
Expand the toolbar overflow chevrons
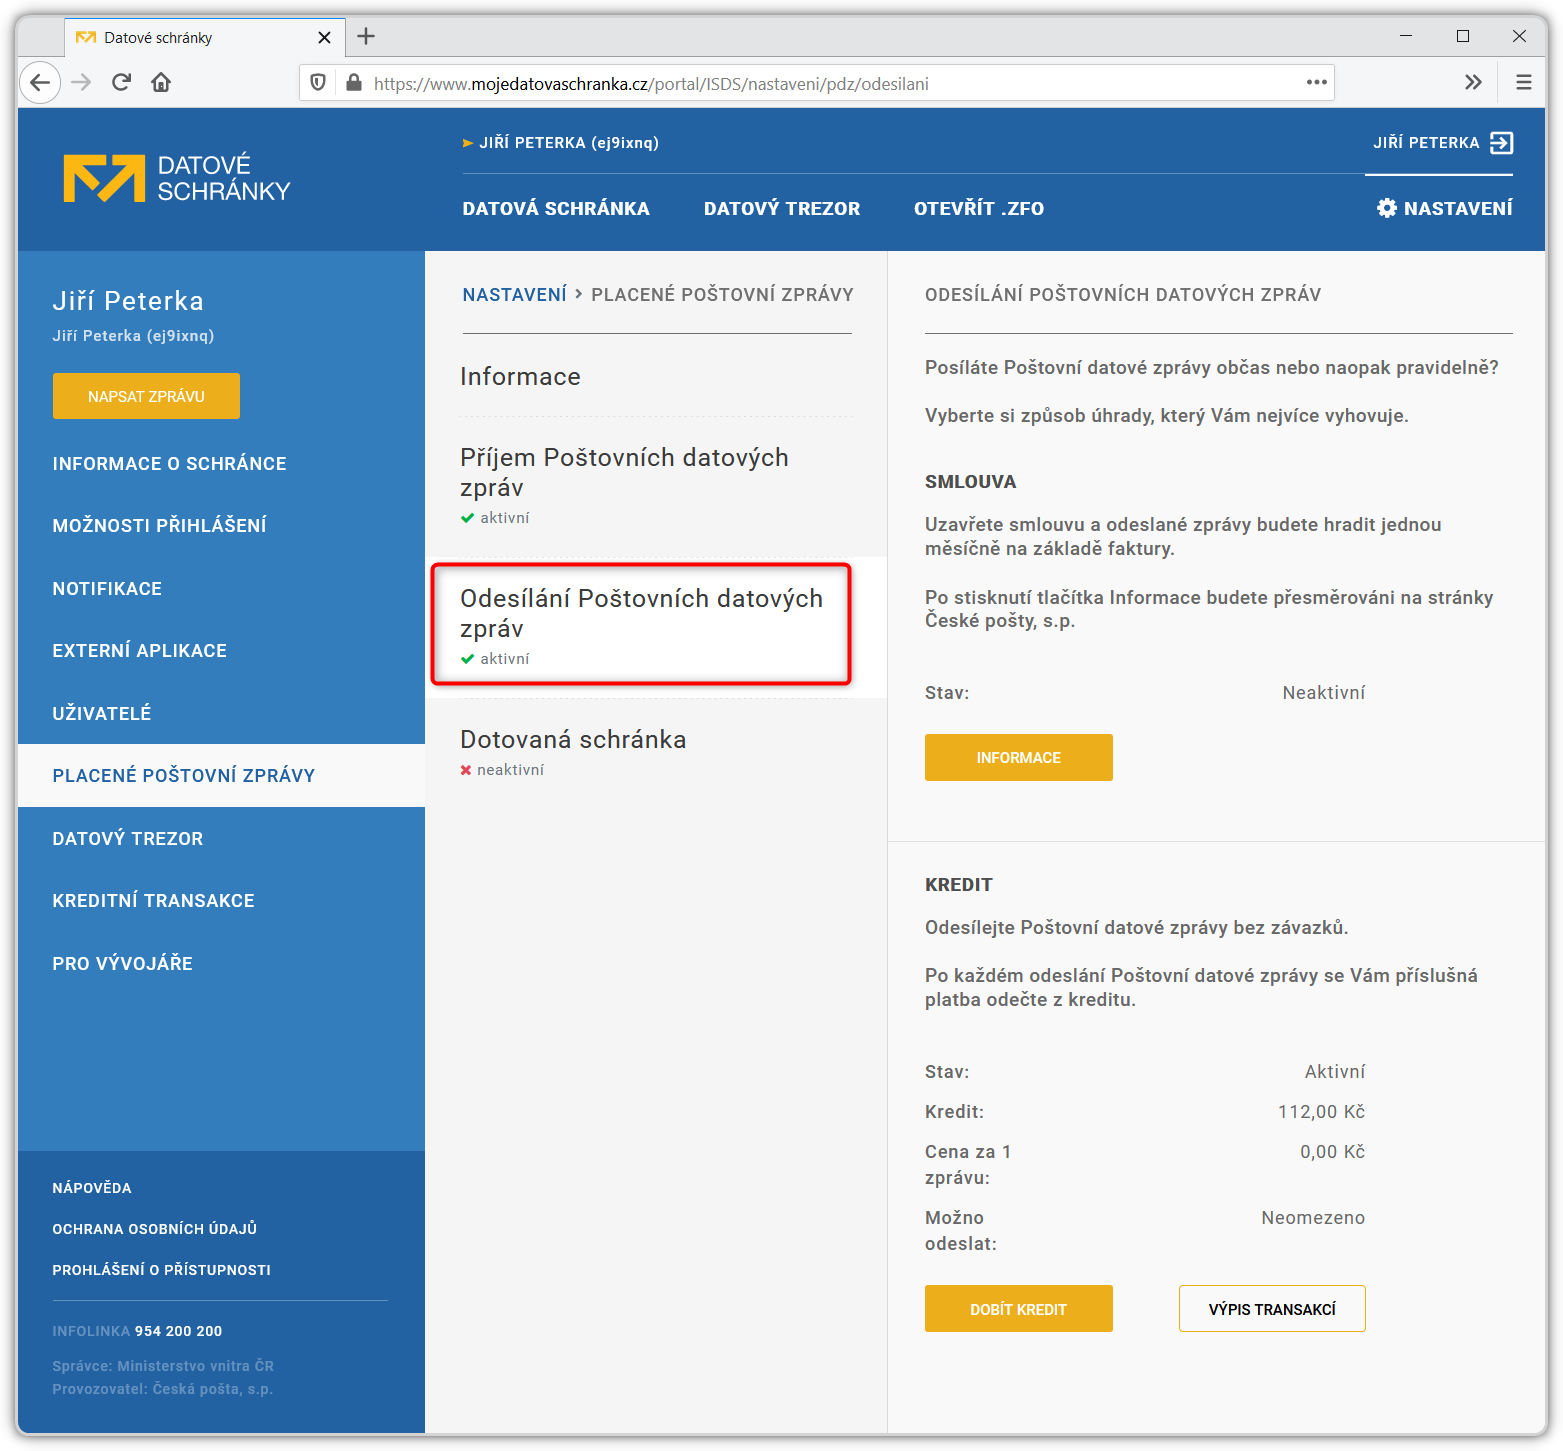coord(1473,82)
